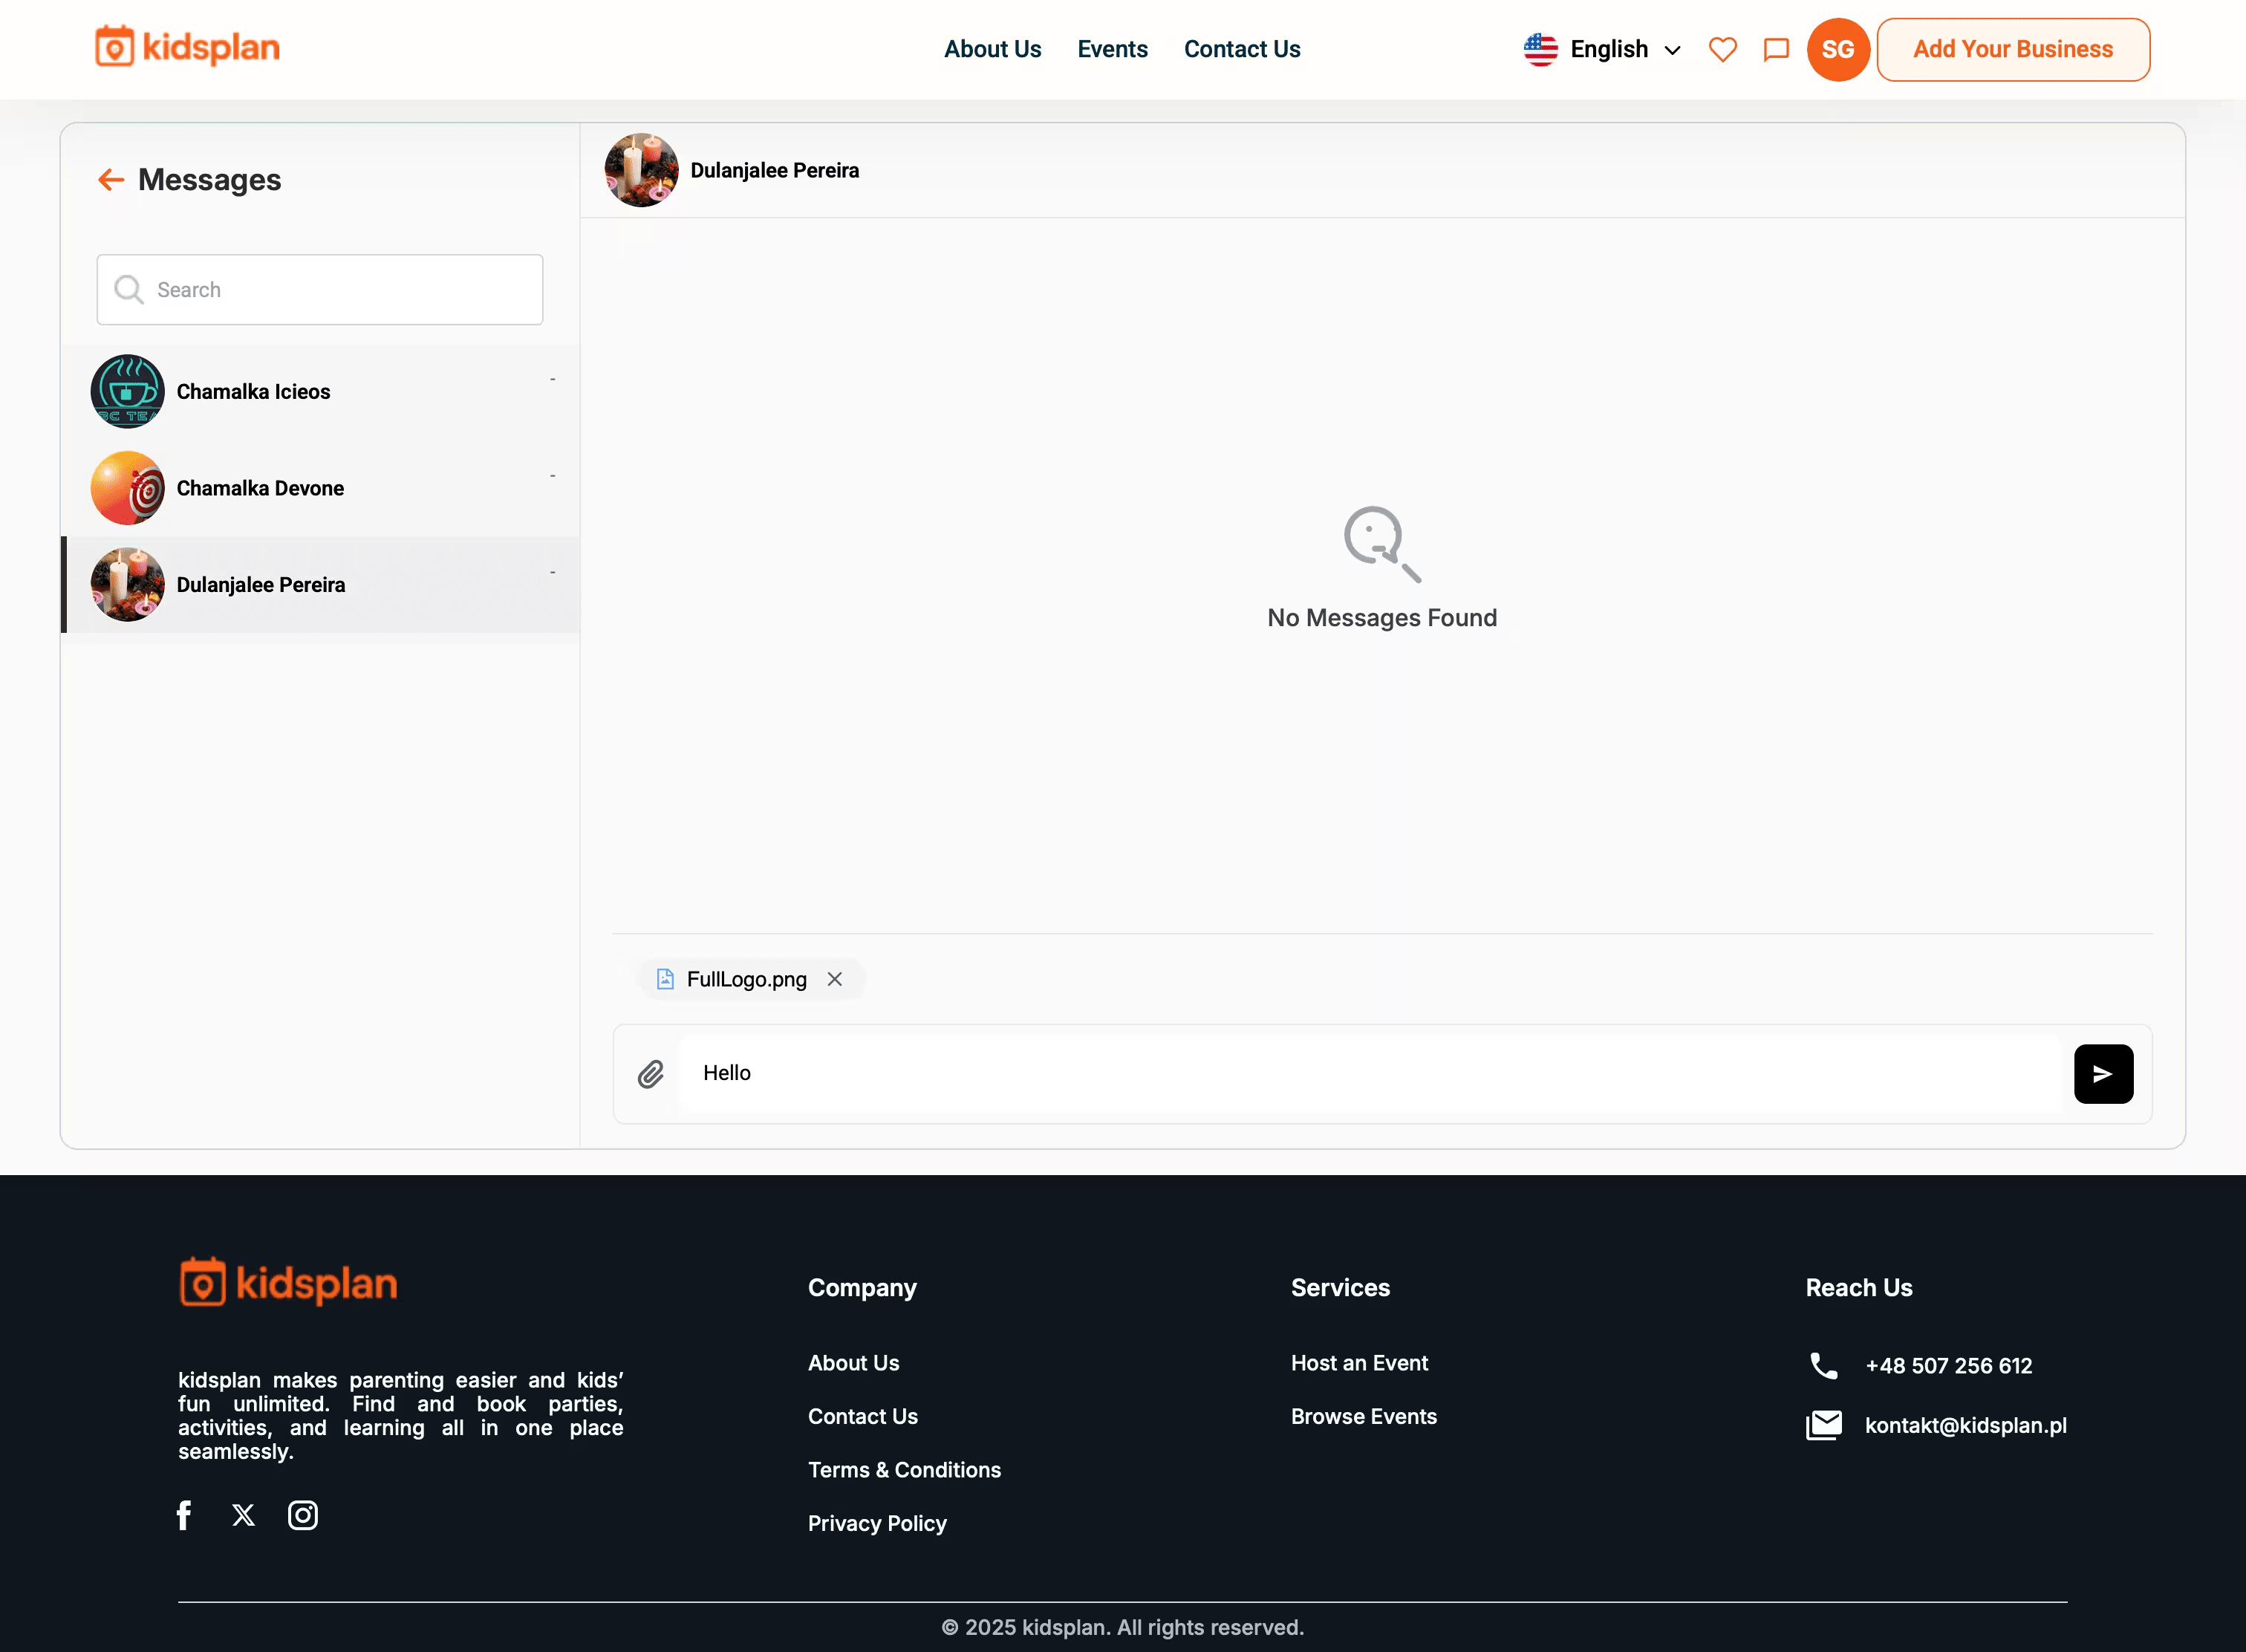
Task: Open the Terms & Conditions link
Action: coord(903,1469)
